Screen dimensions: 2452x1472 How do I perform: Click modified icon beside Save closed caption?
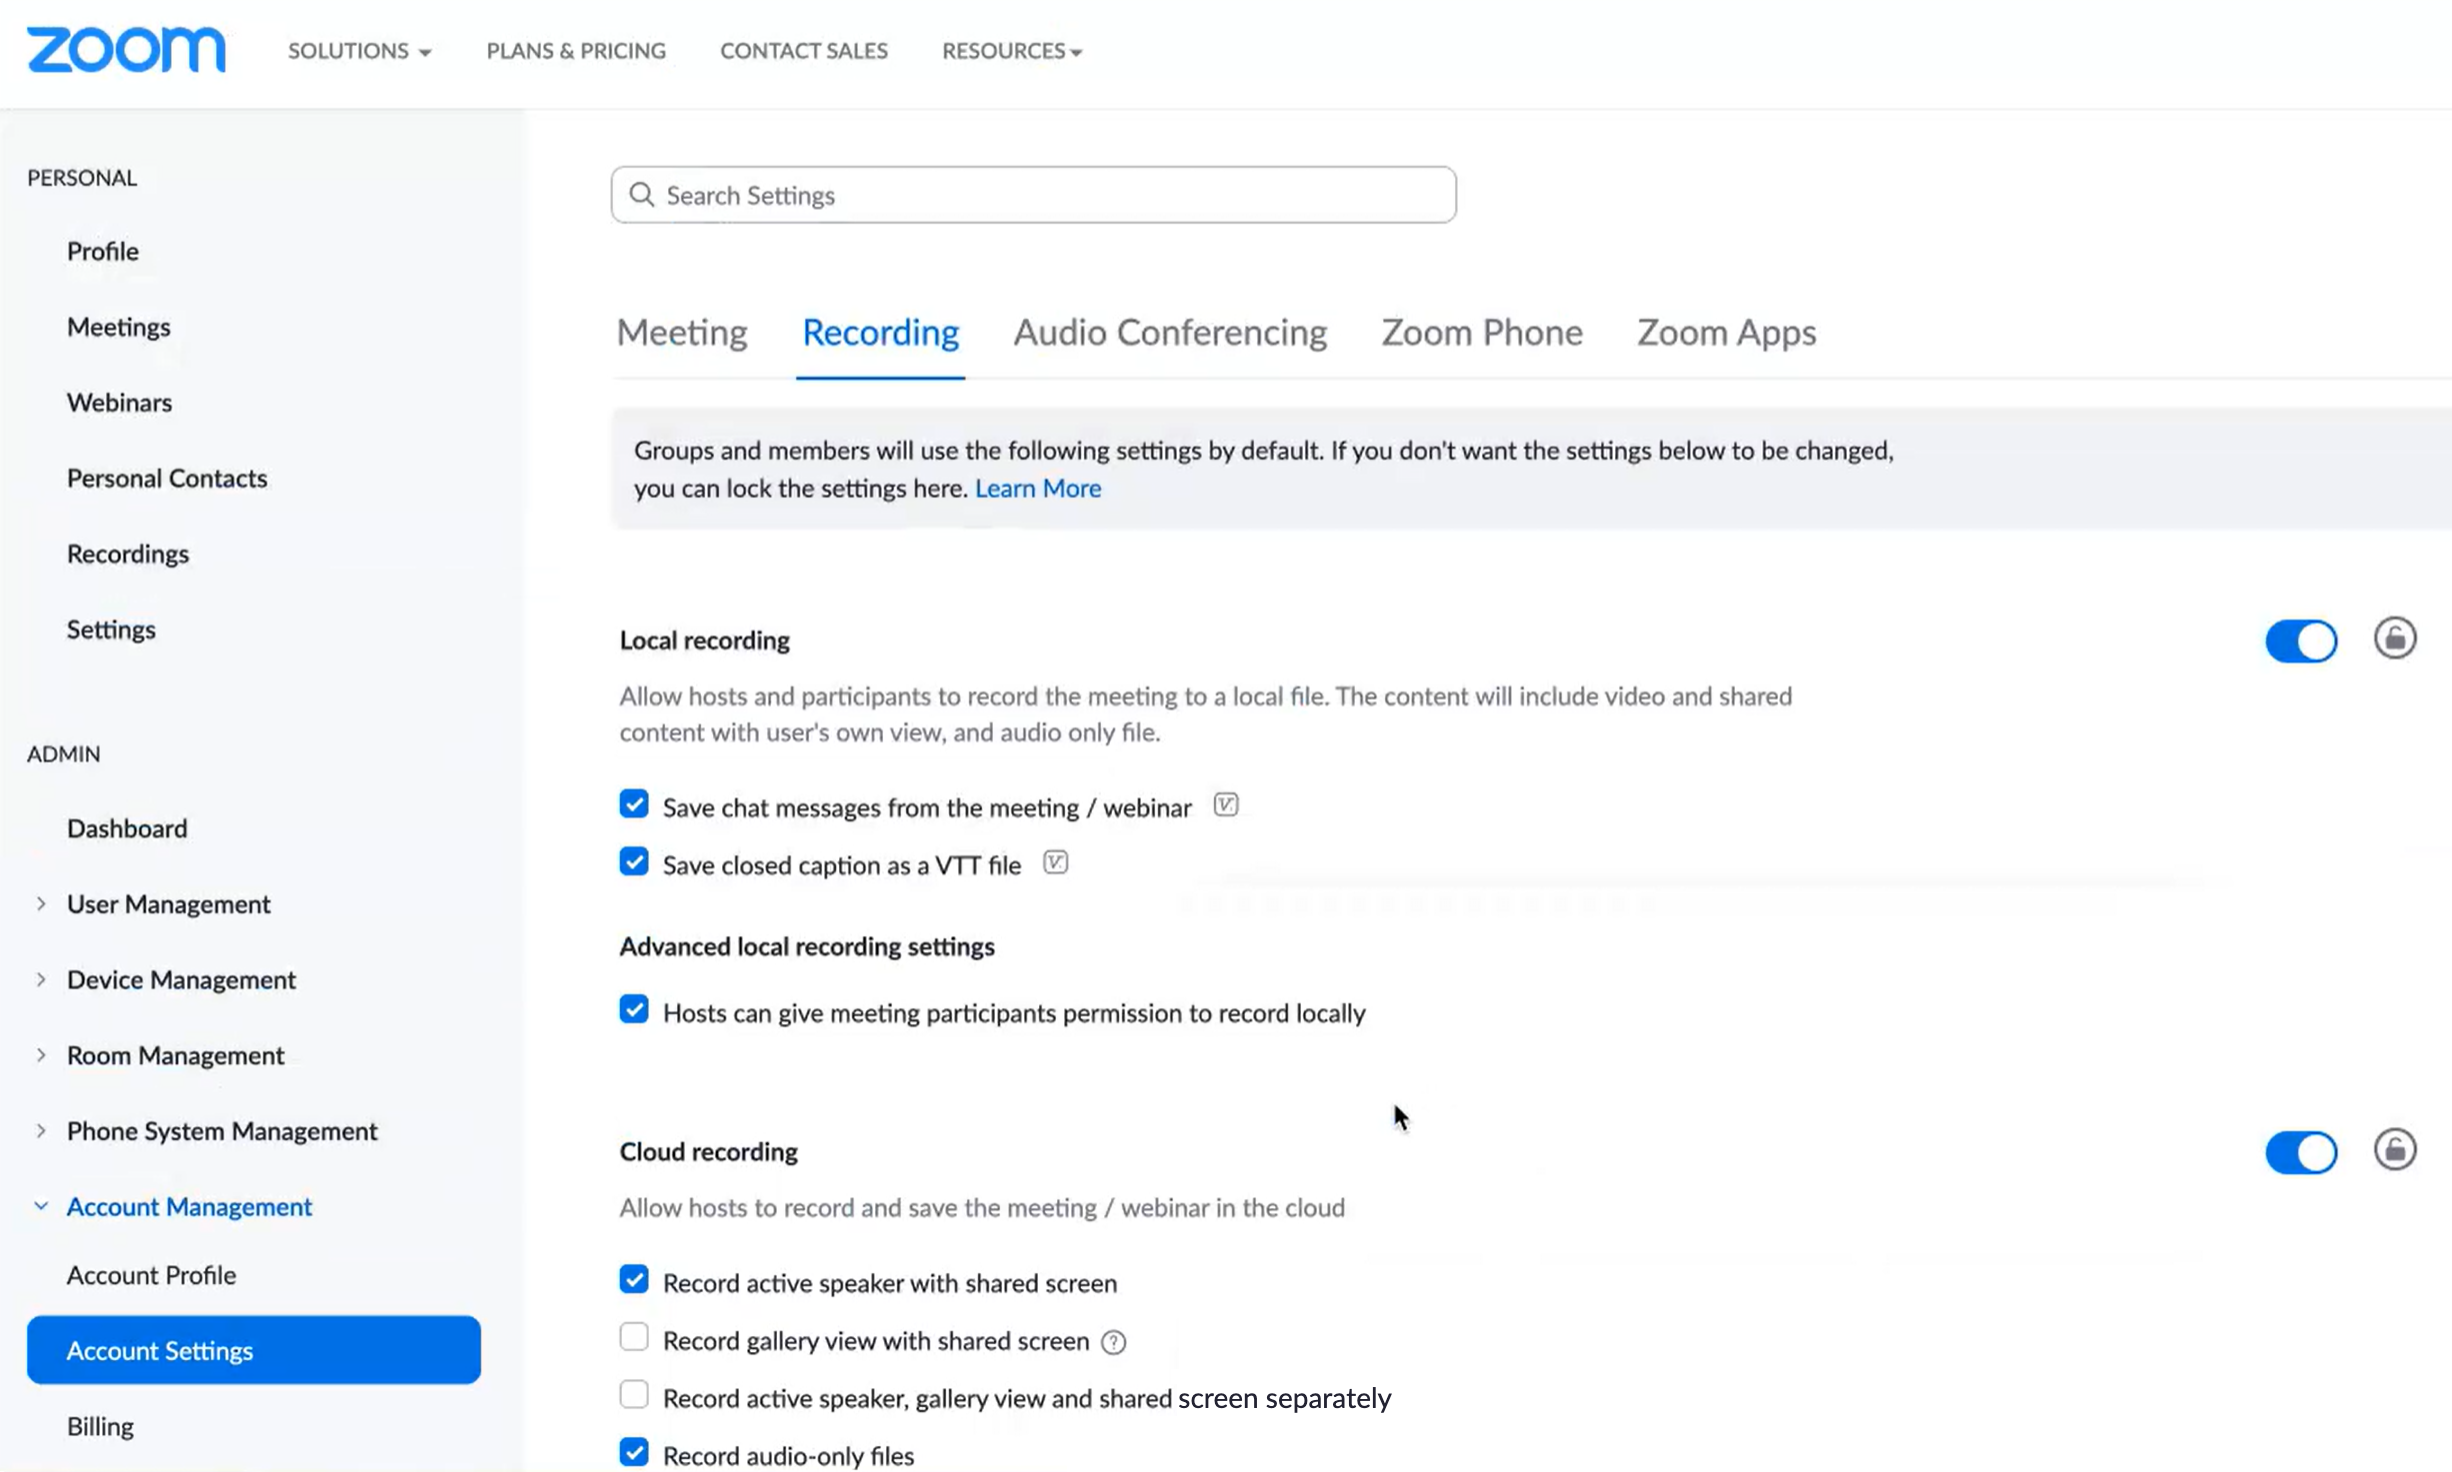pos(1055,862)
